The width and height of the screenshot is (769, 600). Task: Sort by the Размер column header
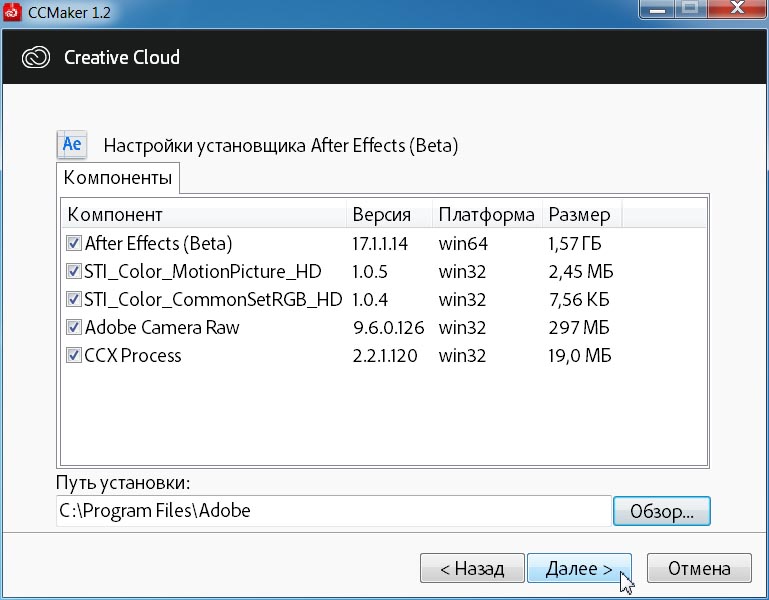(582, 215)
